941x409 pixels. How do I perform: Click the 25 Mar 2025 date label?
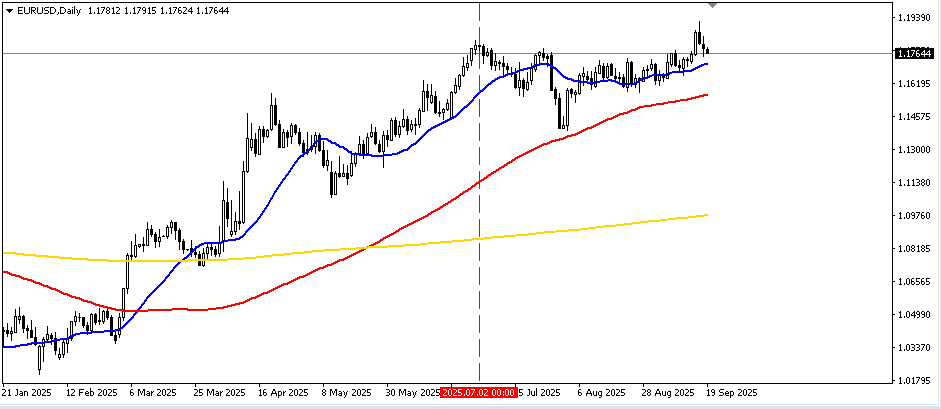coord(218,393)
